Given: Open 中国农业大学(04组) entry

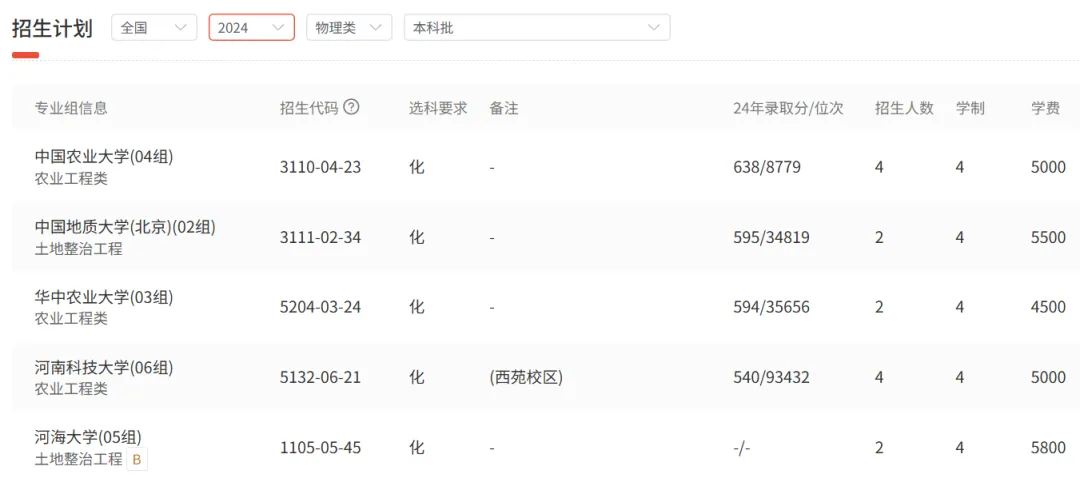Looking at the screenshot, I should pos(104,157).
